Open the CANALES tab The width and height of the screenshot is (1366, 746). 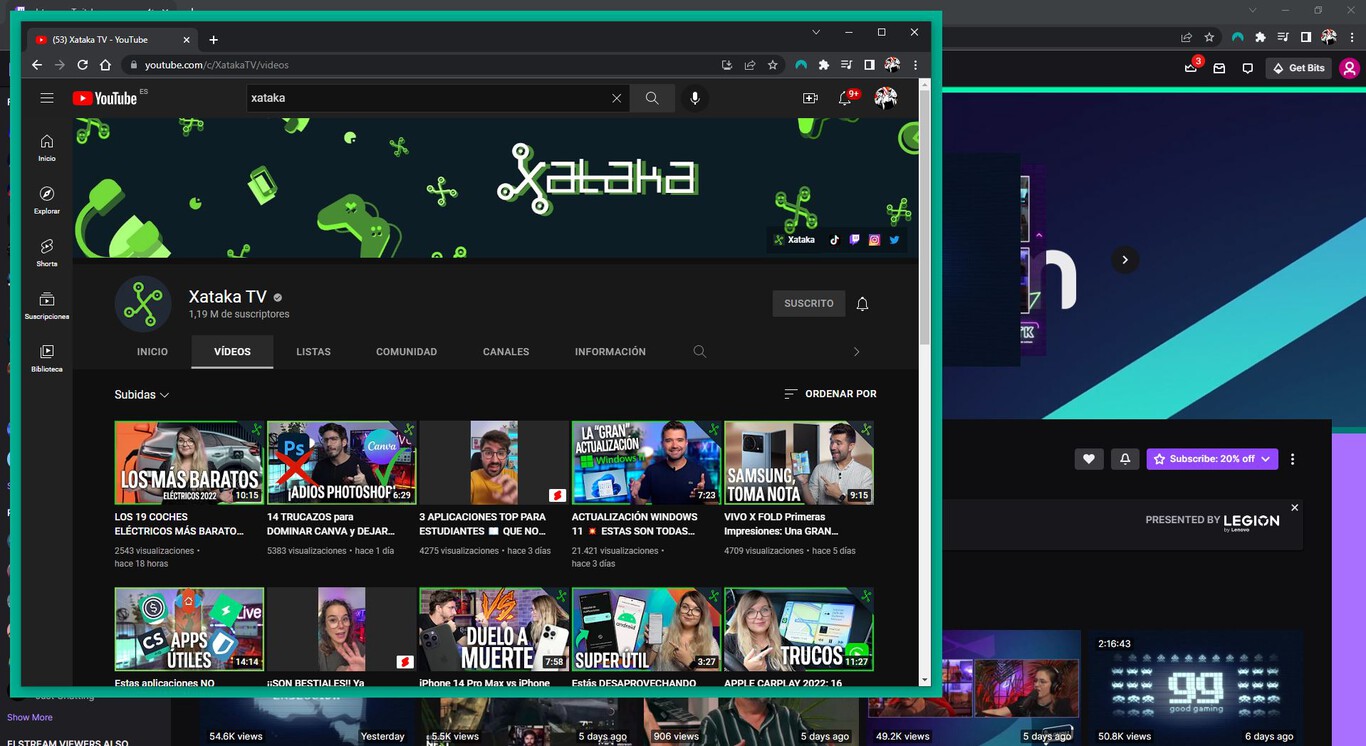tap(506, 352)
